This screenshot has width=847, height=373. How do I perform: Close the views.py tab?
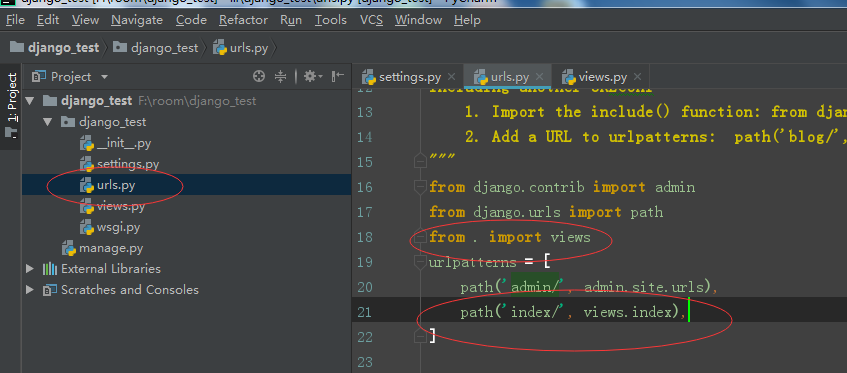click(x=637, y=77)
